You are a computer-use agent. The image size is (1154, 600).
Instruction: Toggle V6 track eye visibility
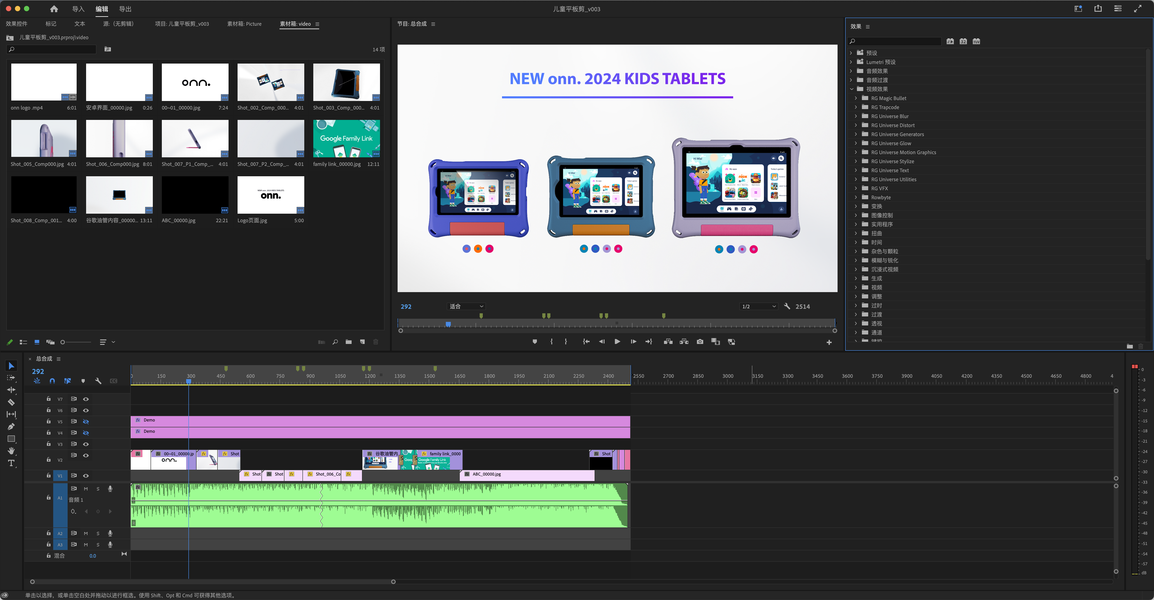click(85, 410)
